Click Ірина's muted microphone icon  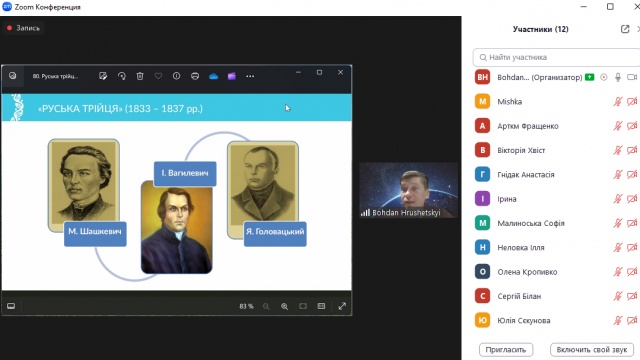click(x=618, y=199)
